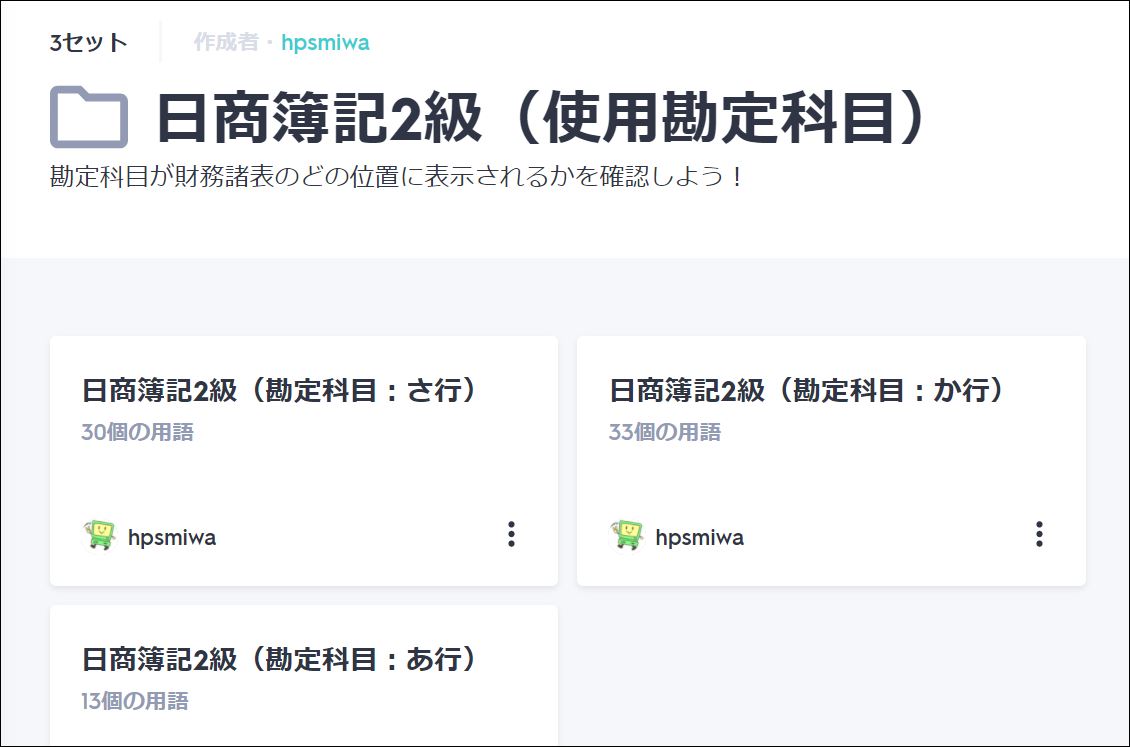Open more options for か行 set card

point(1038,534)
